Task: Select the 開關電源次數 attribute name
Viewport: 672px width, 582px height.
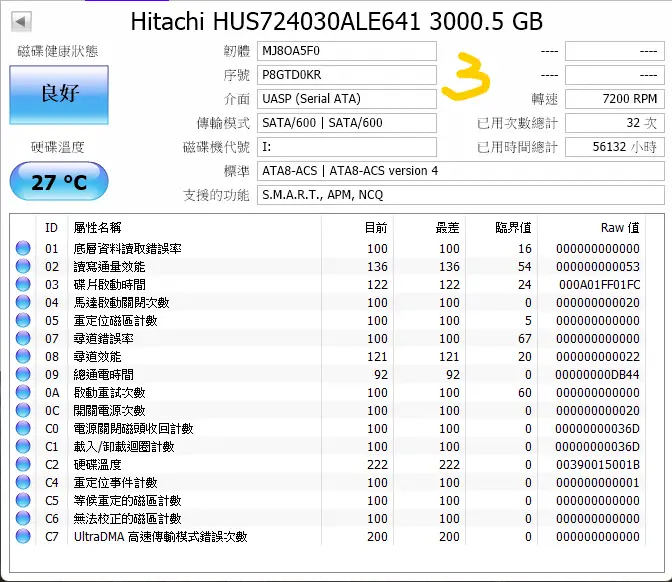Action: (109, 411)
